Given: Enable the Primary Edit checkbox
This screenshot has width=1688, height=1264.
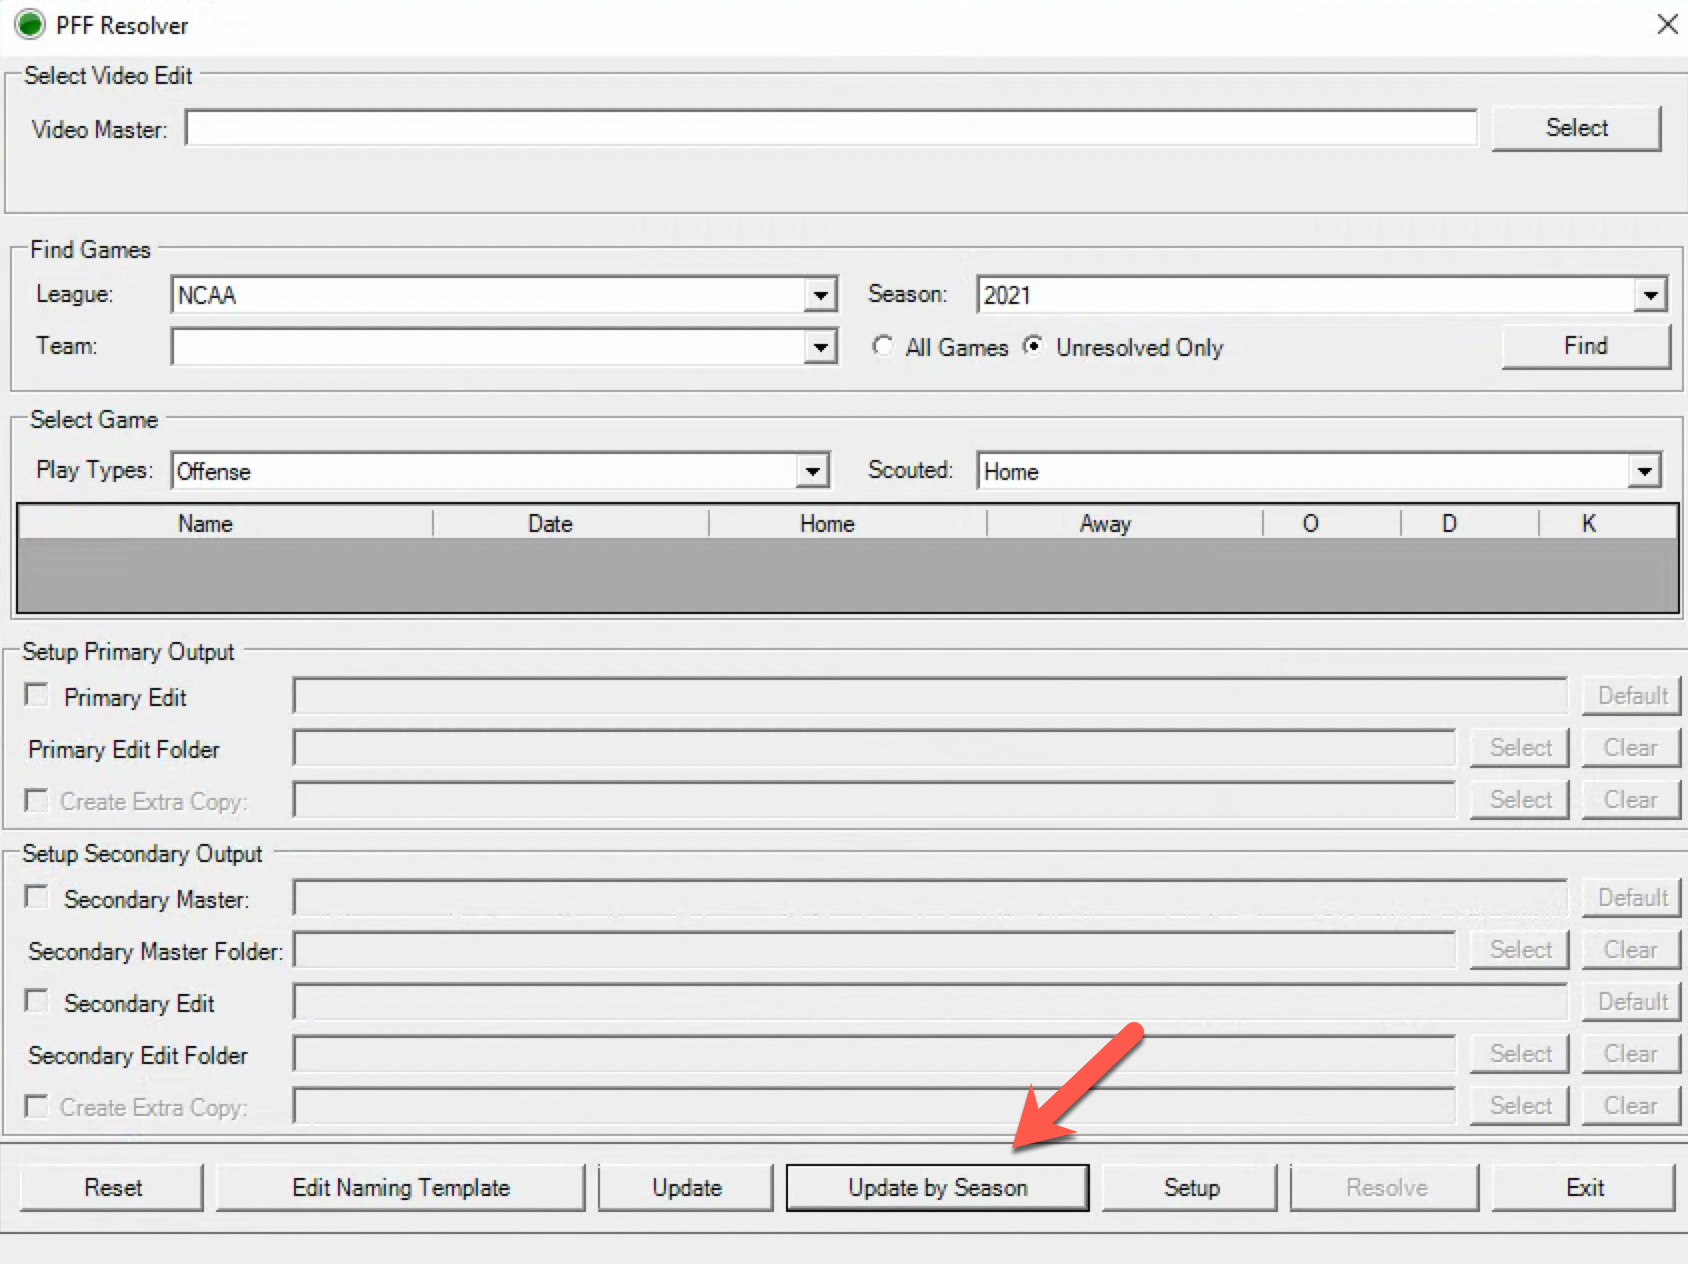Looking at the screenshot, I should tap(37, 695).
